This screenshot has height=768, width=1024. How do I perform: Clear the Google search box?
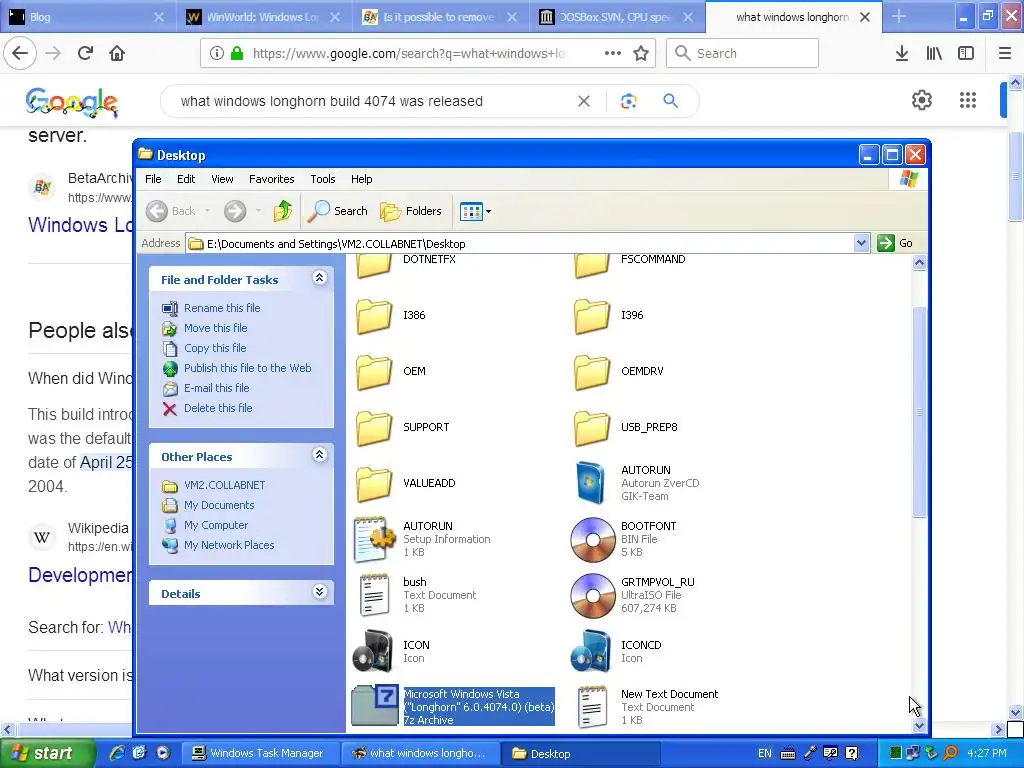584,101
